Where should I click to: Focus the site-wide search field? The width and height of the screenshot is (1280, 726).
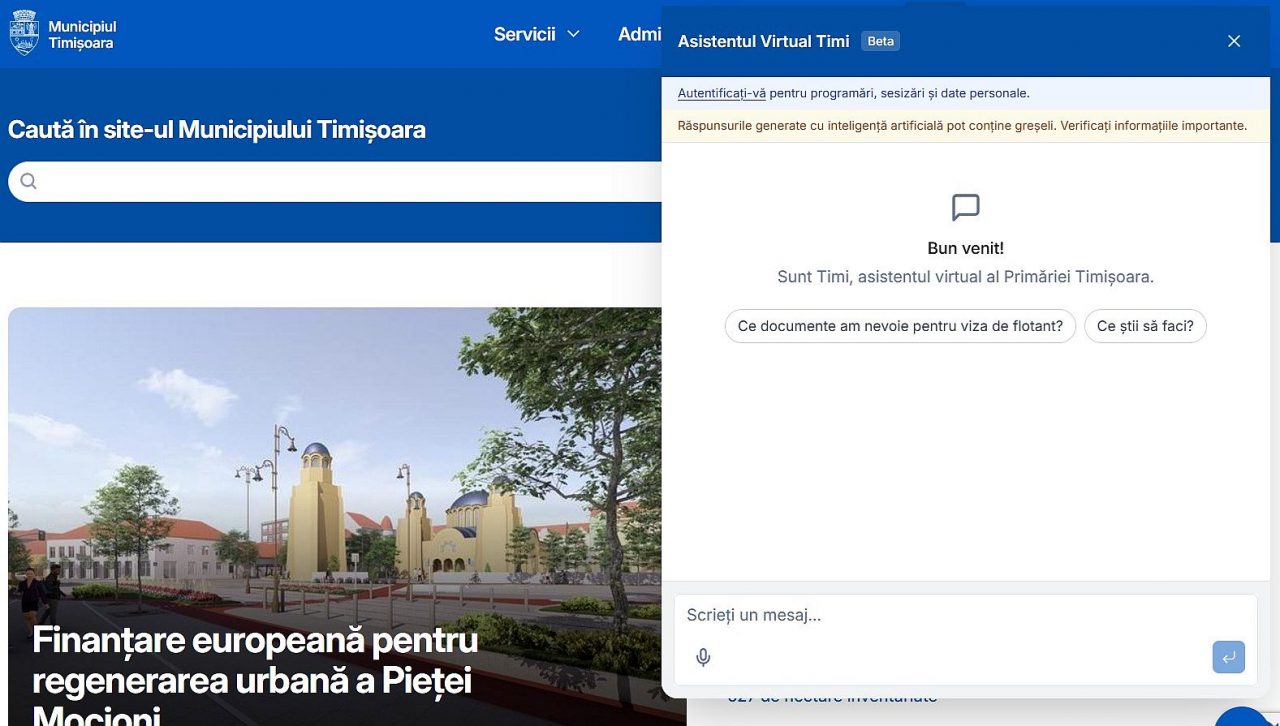pyautogui.click(x=335, y=181)
